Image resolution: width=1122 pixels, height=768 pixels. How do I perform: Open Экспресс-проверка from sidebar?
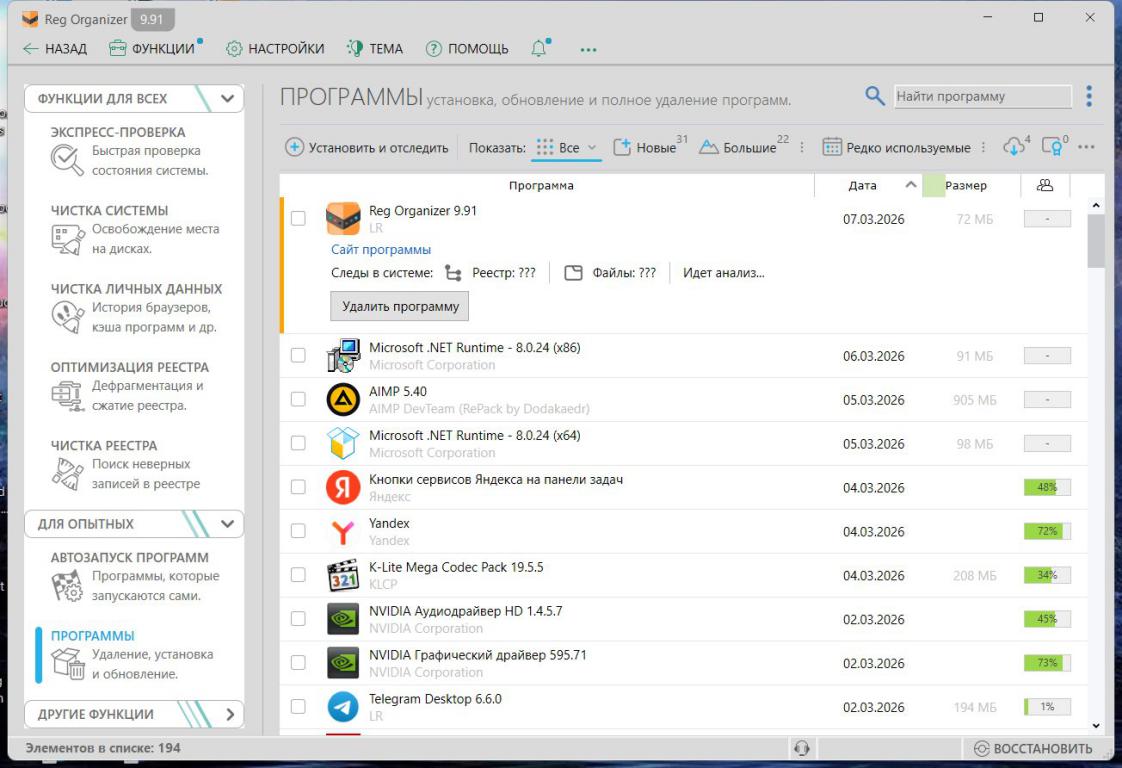118,132
